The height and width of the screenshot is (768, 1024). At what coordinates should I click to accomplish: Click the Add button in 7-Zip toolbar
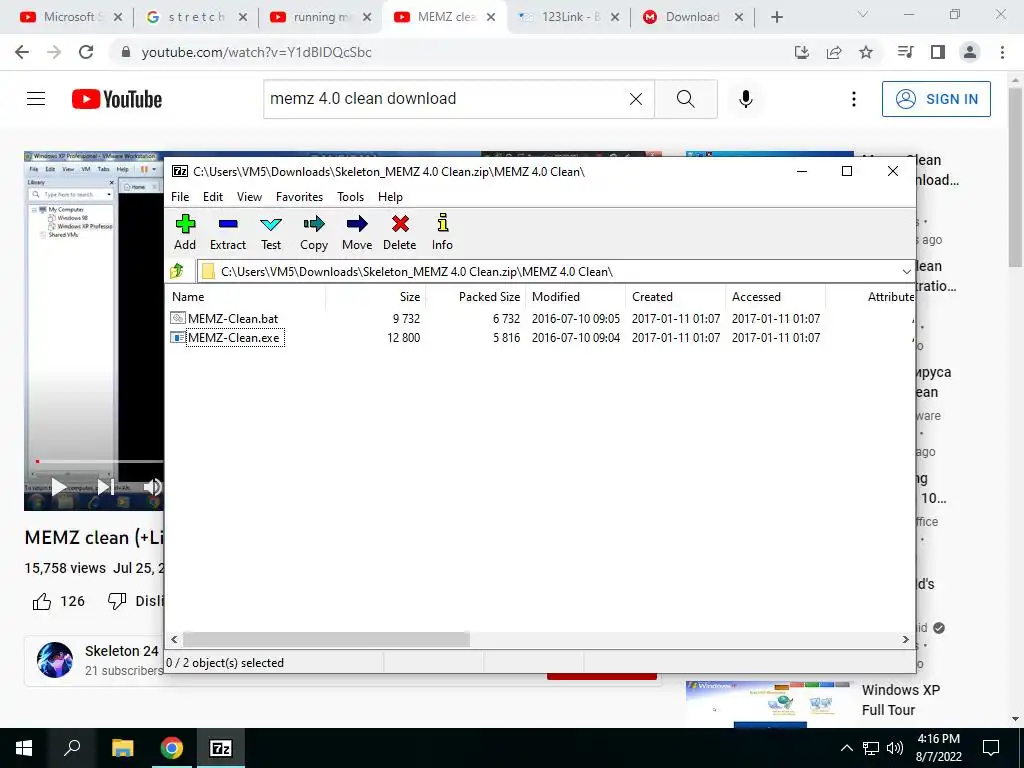click(x=185, y=232)
